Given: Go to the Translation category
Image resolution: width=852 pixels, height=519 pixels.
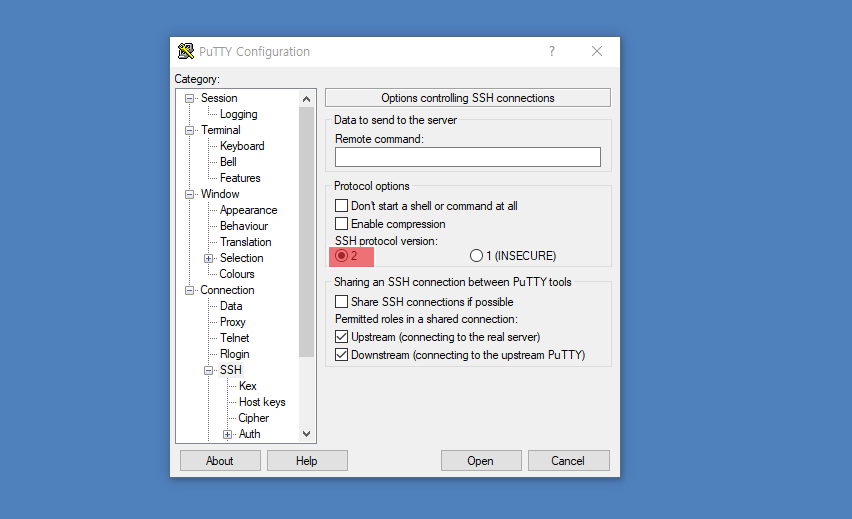Looking at the screenshot, I should point(246,242).
